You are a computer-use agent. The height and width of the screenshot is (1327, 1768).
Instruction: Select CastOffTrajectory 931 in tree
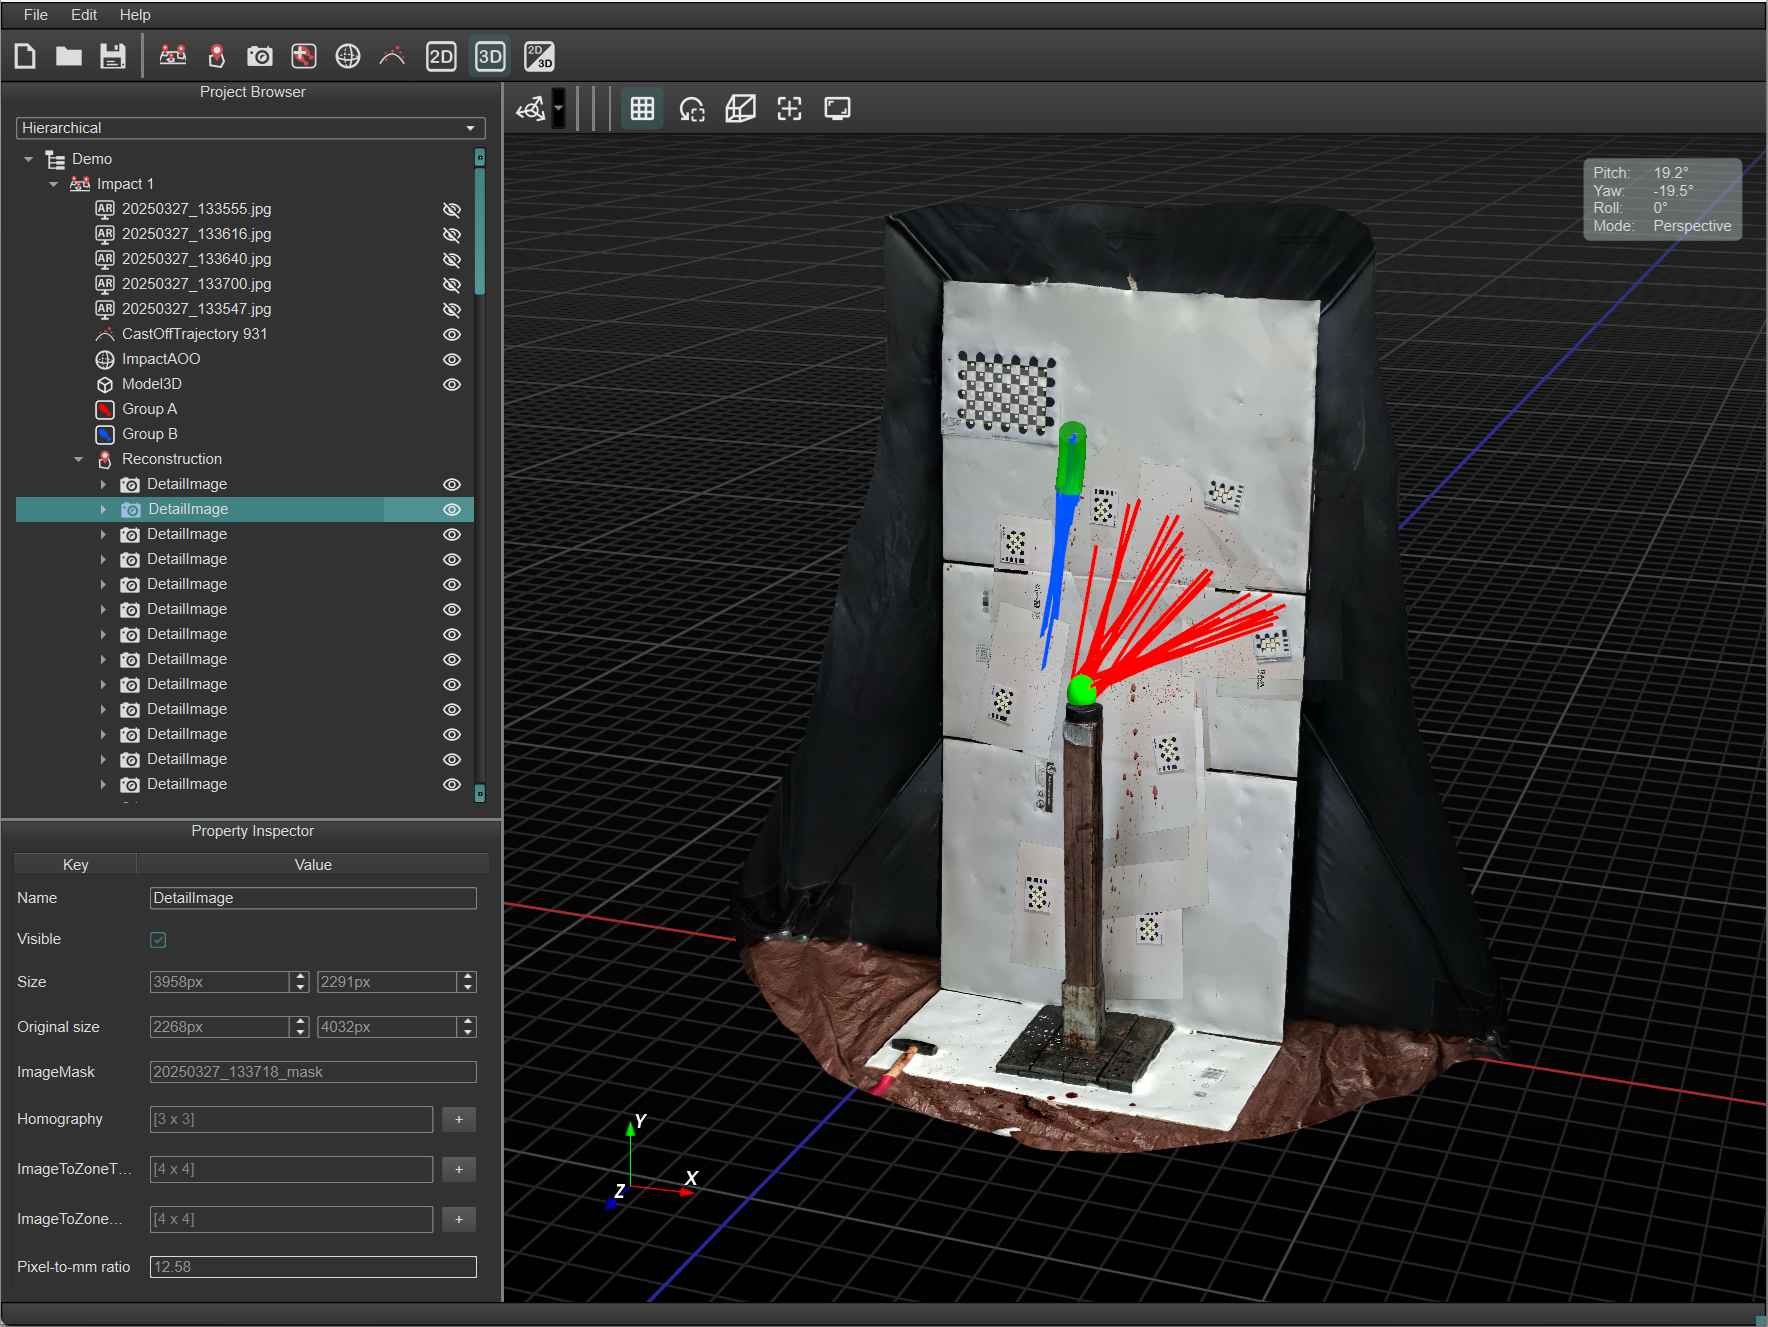(x=194, y=334)
